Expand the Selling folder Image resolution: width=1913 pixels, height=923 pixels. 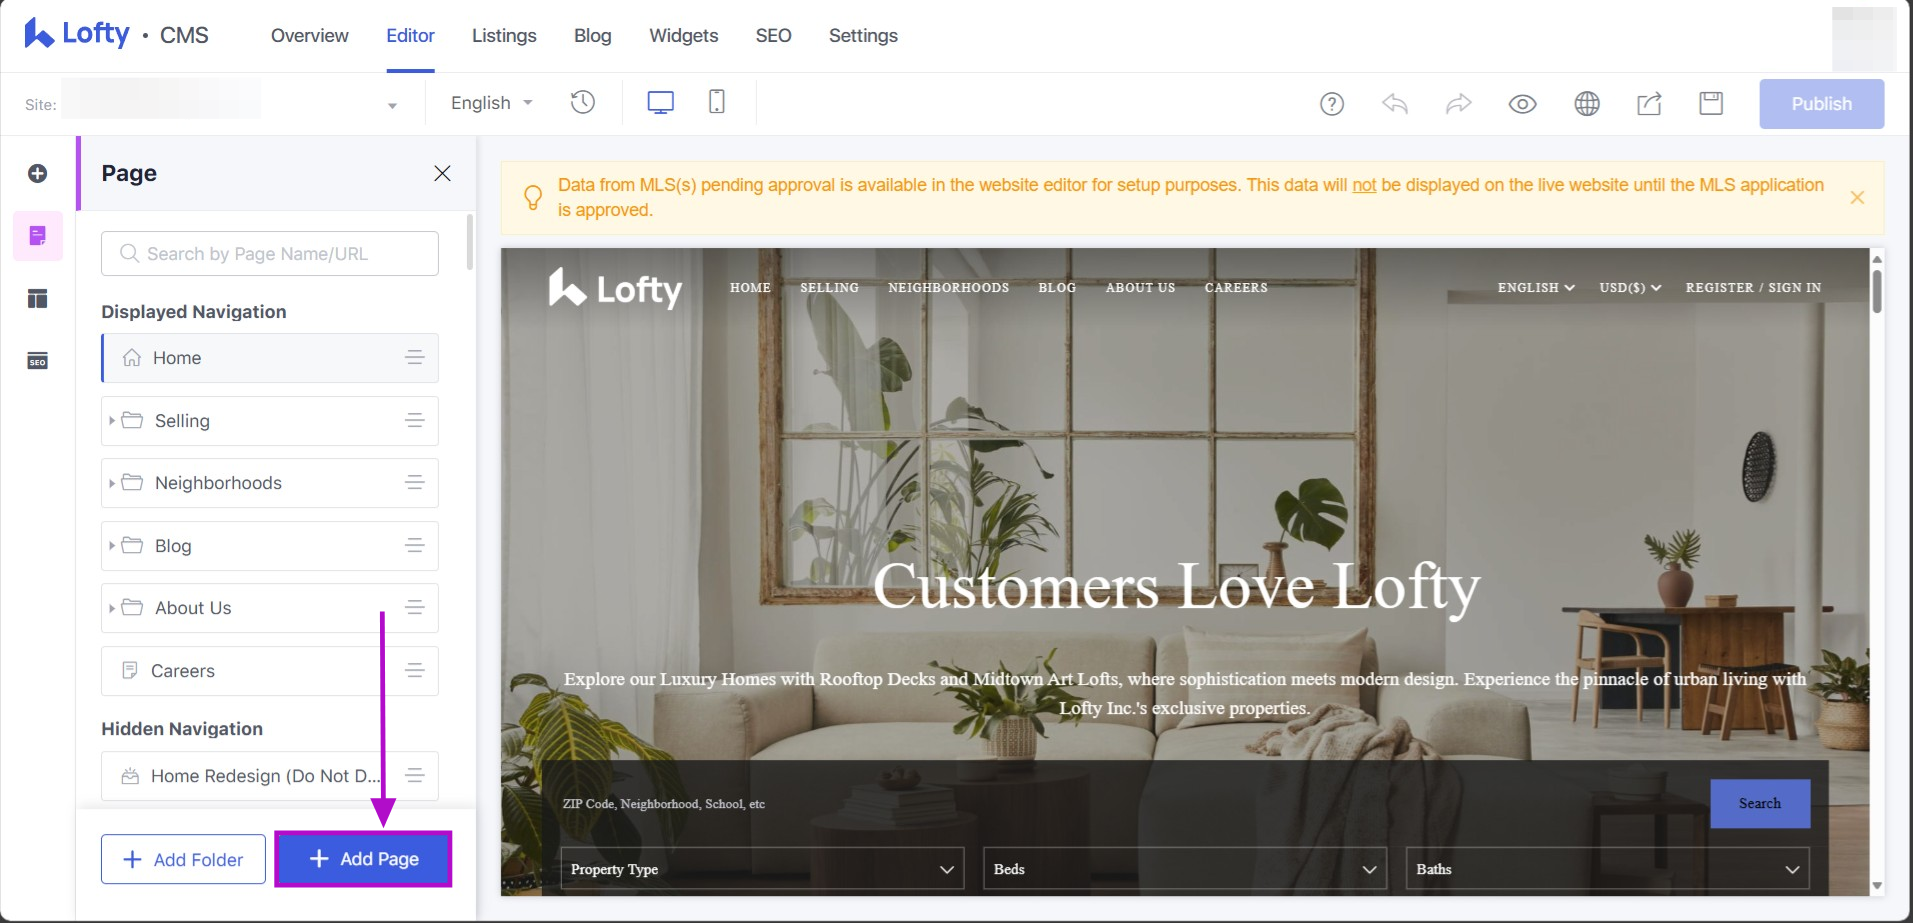112,421
